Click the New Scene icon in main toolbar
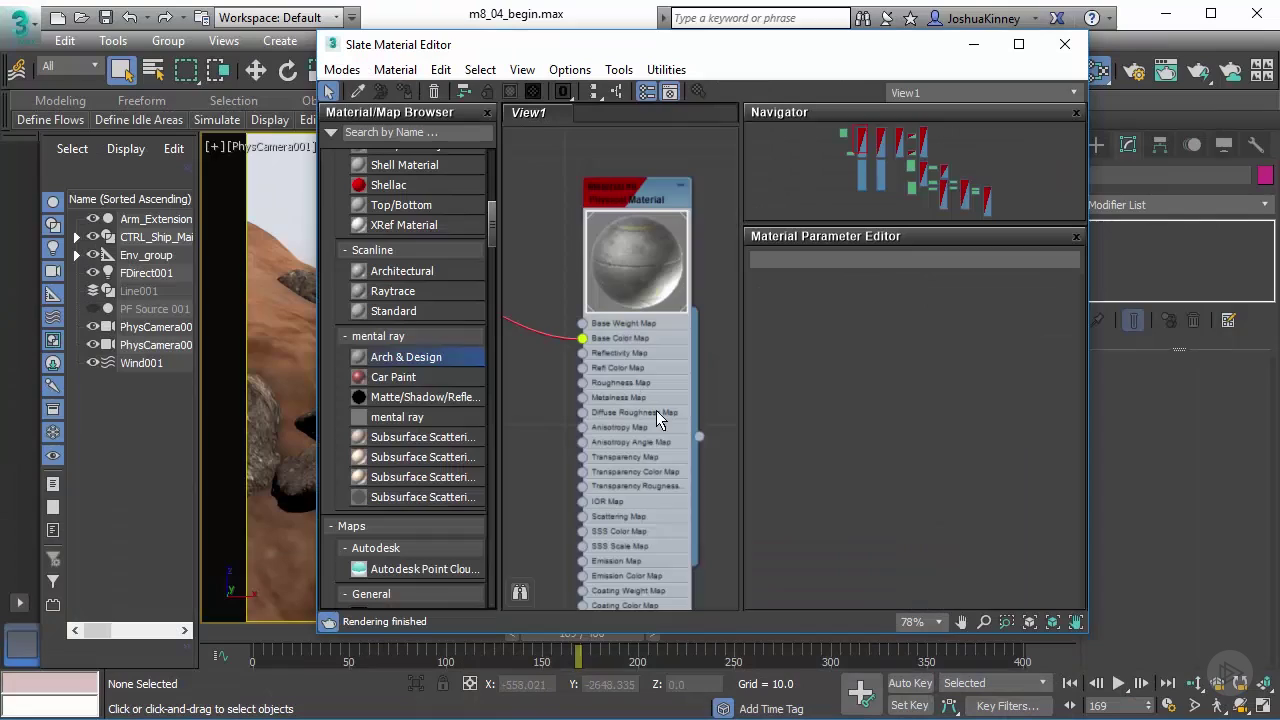This screenshot has width=1280, height=720. tap(58, 17)
